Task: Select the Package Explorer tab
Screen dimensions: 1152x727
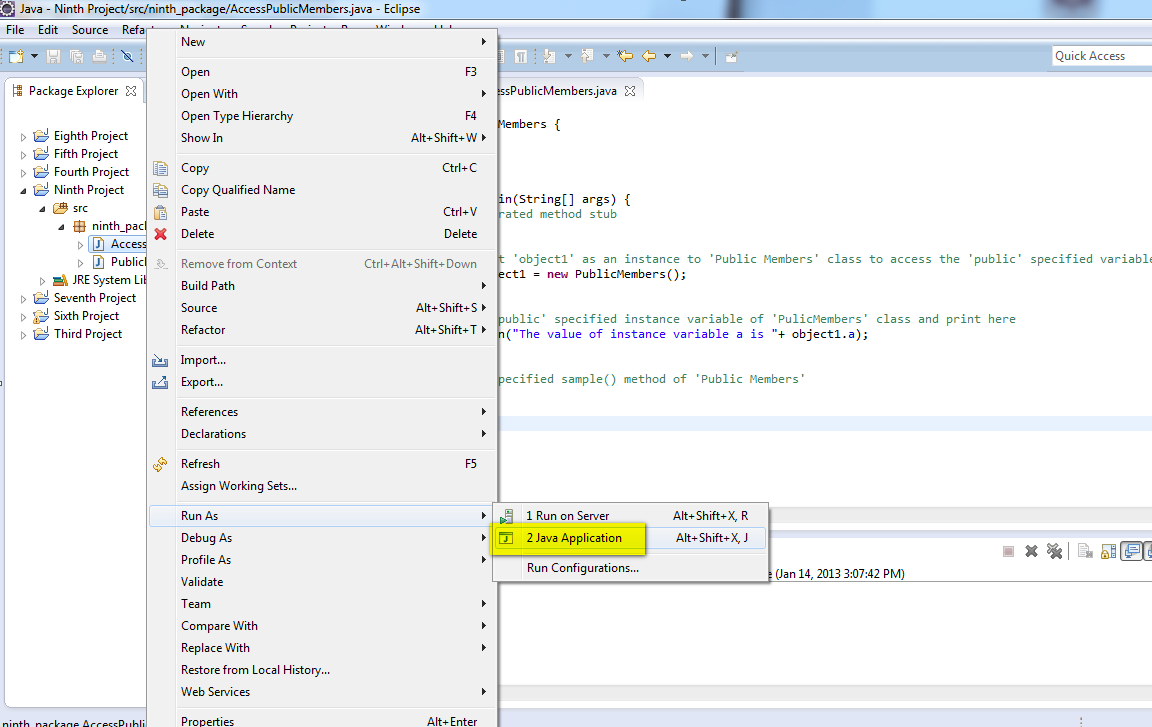Action: pyautogui.click(x=73, y=91)
